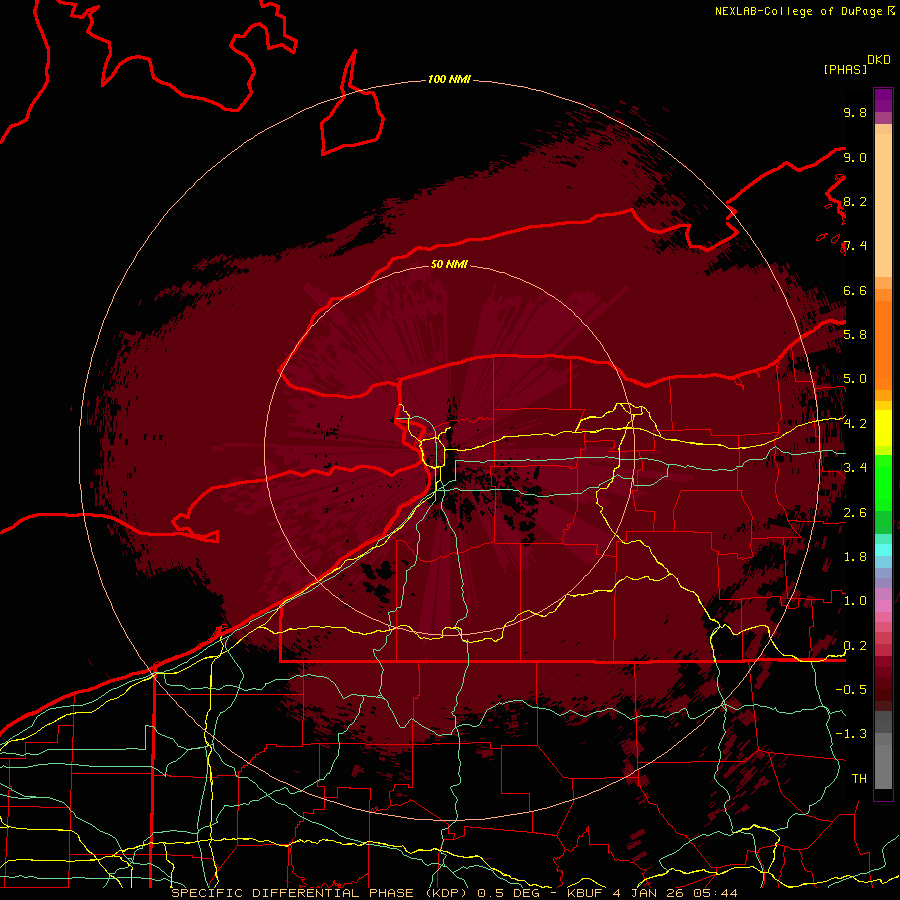The width and height of the screenshot is (900, 900).
Task: Click the 4 JAN 26 date text
Action: (650, 893)
